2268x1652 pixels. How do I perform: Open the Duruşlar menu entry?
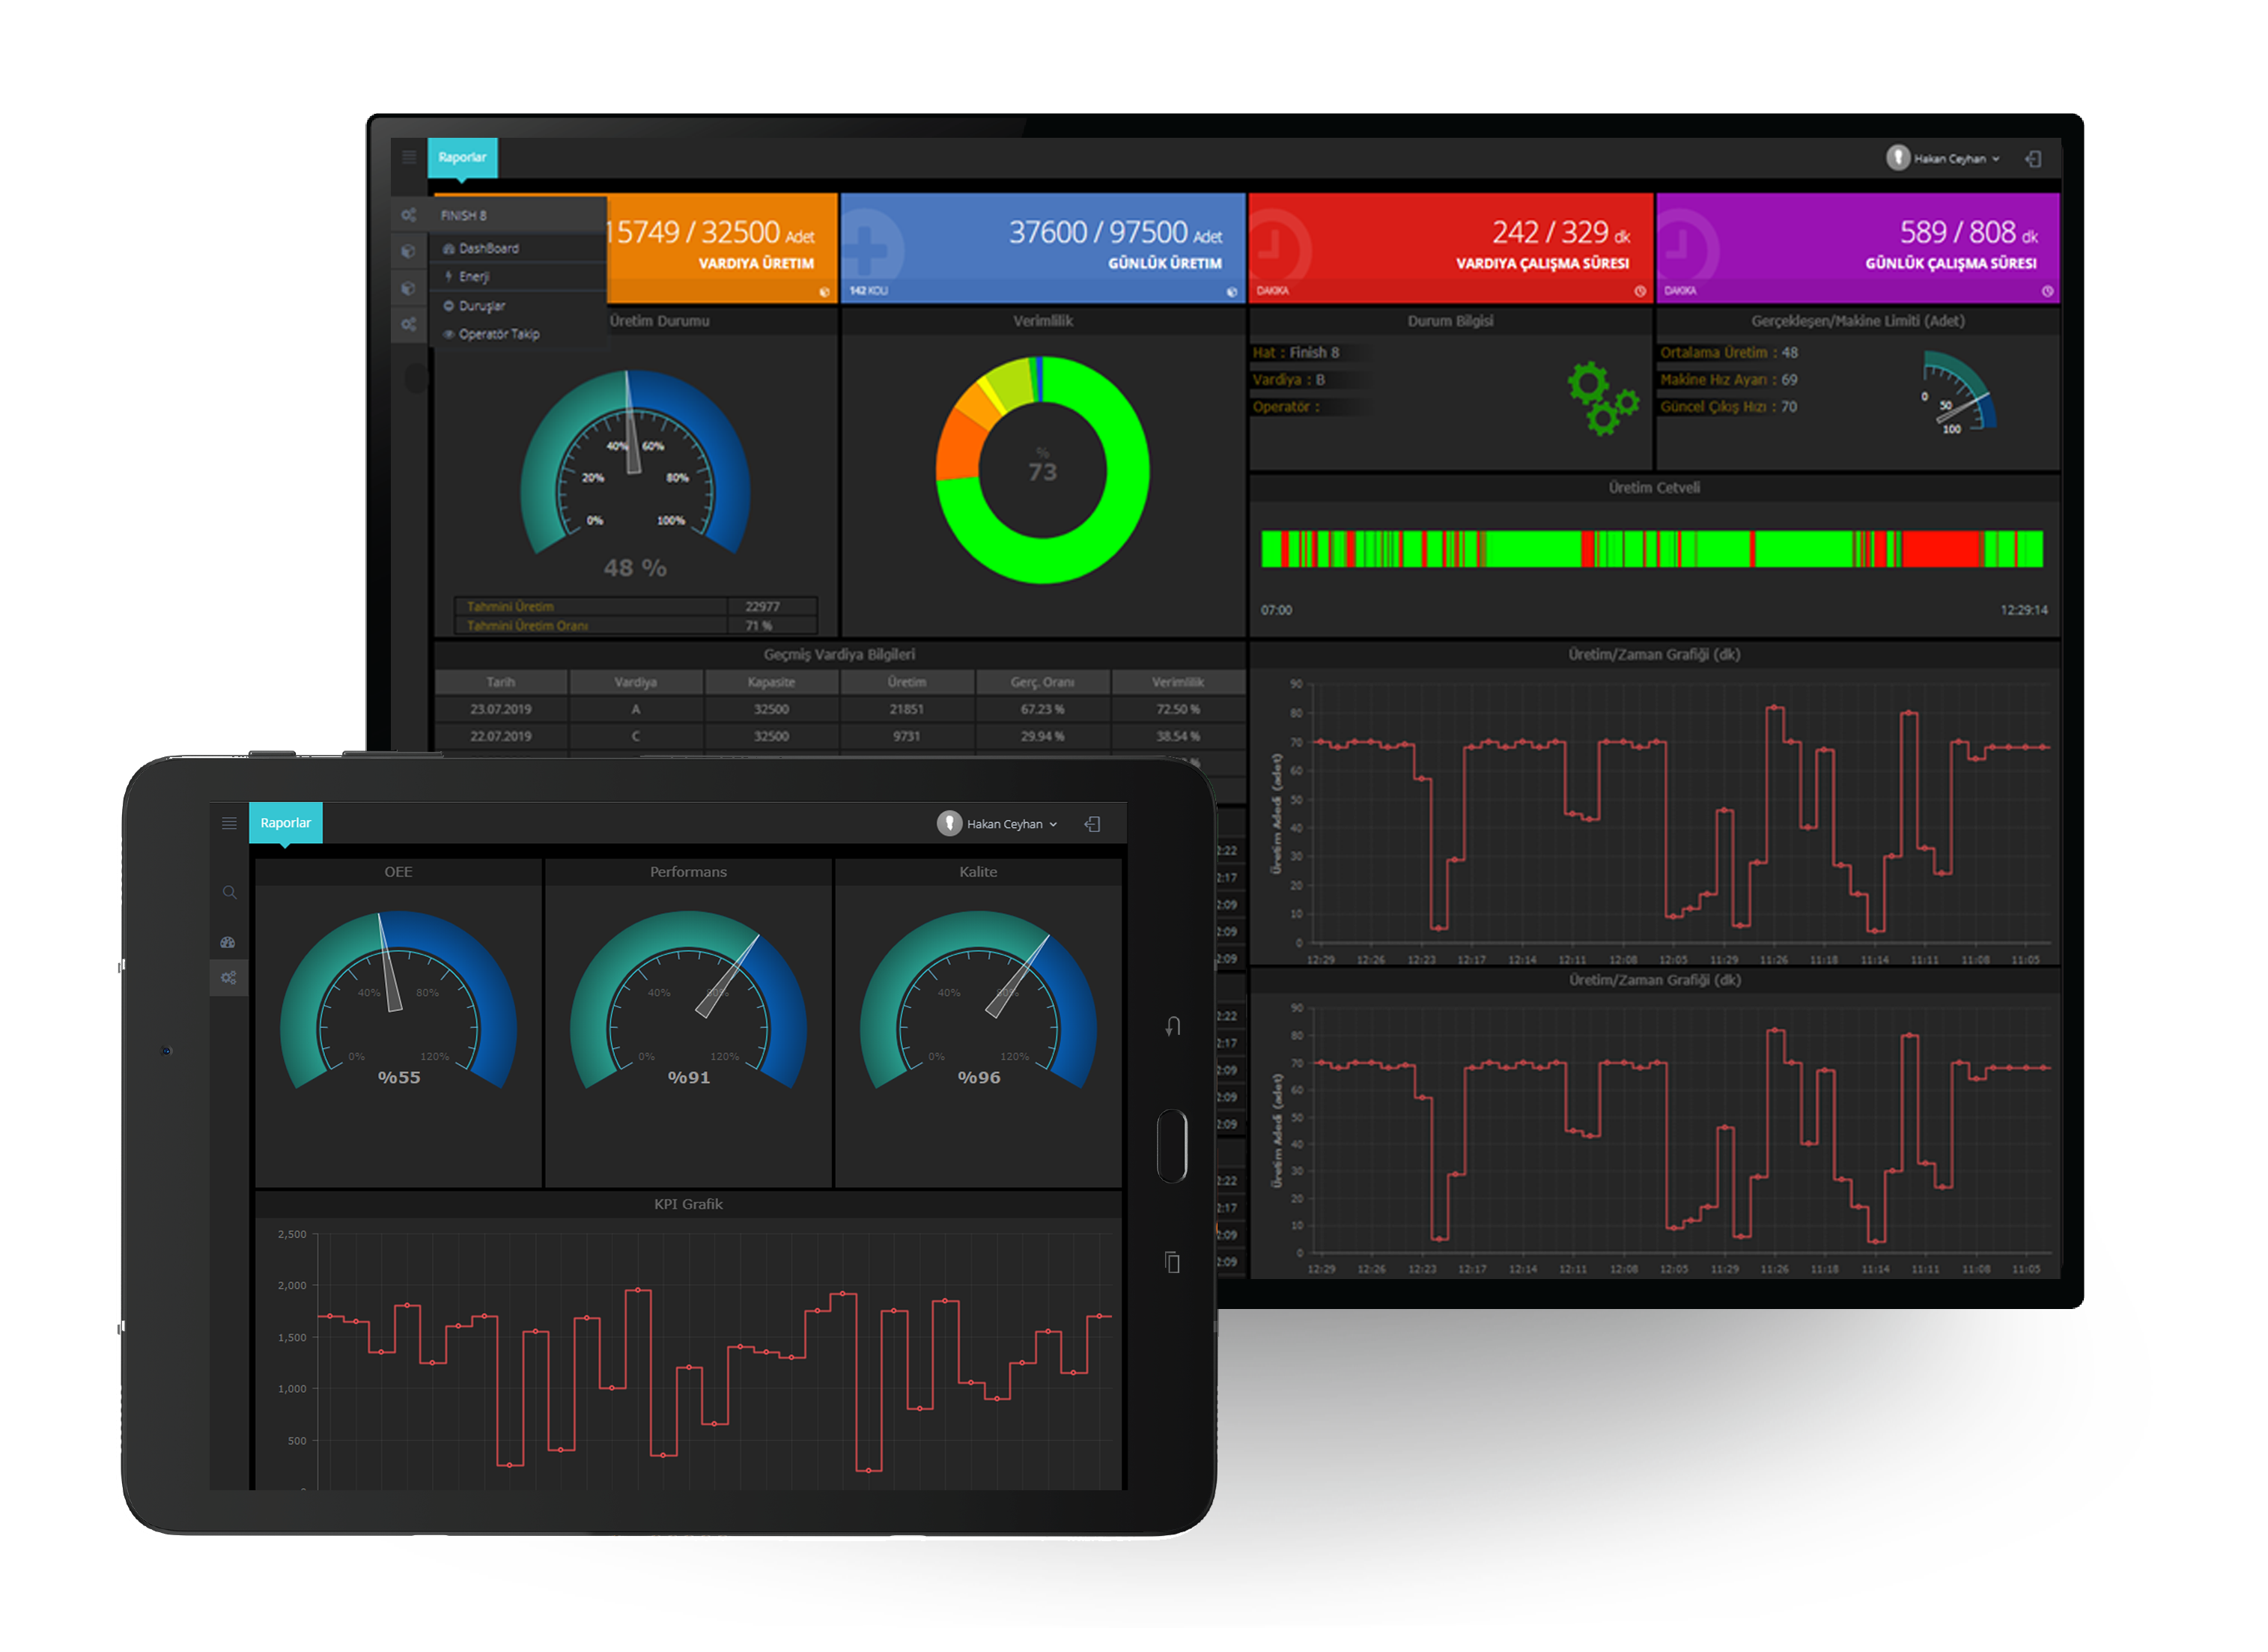(481, 306)
